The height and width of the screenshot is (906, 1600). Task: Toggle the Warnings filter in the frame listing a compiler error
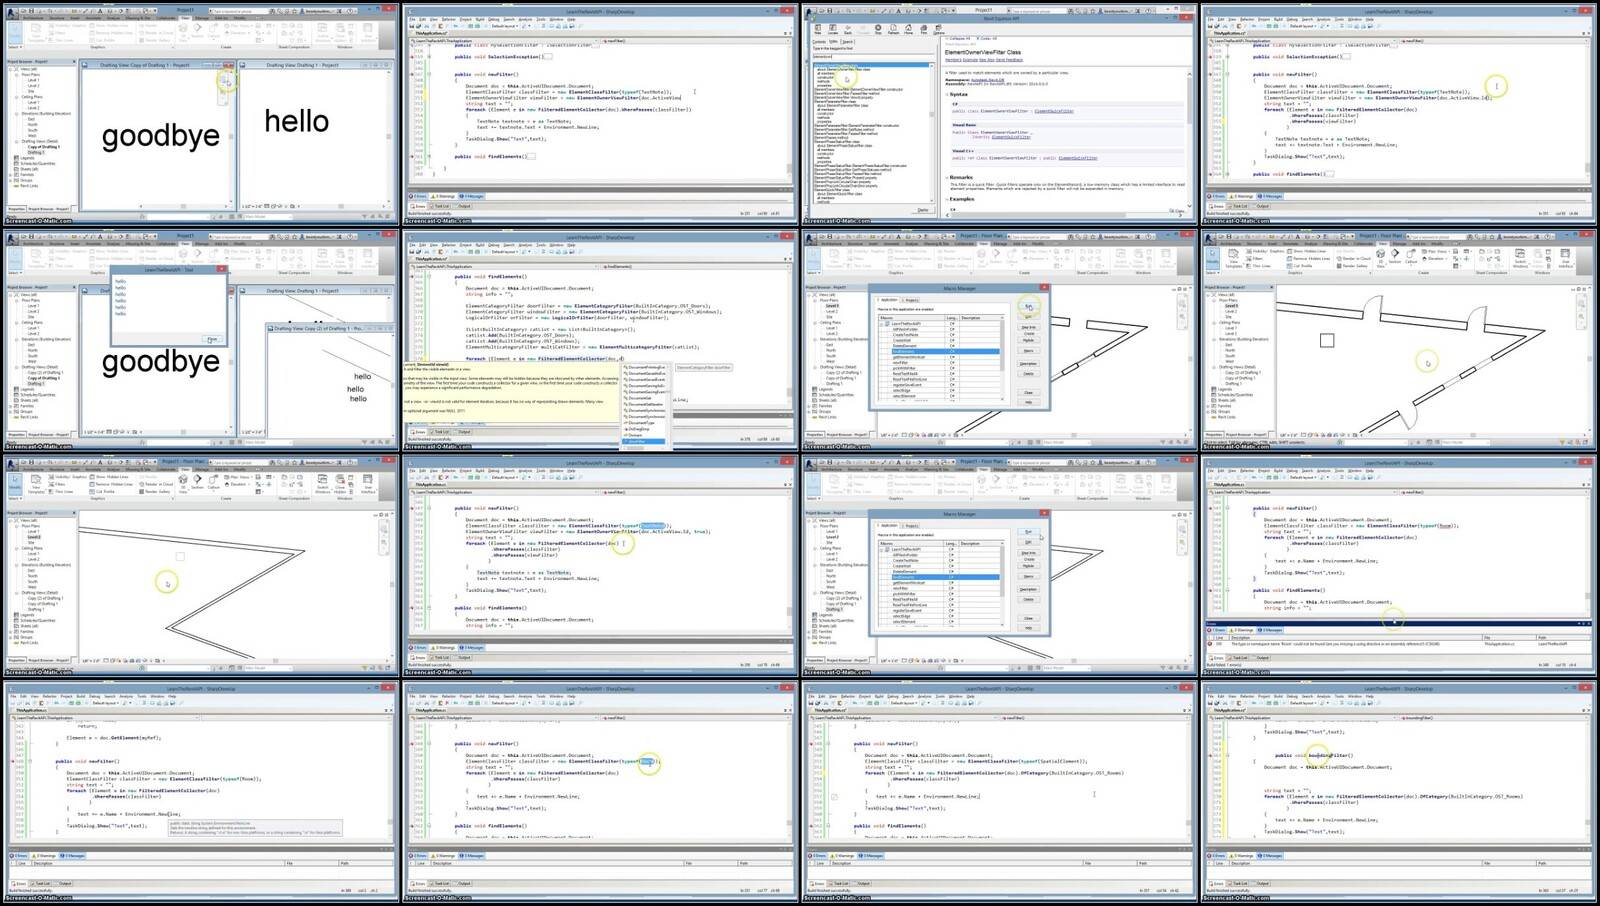coord(1241,630)
